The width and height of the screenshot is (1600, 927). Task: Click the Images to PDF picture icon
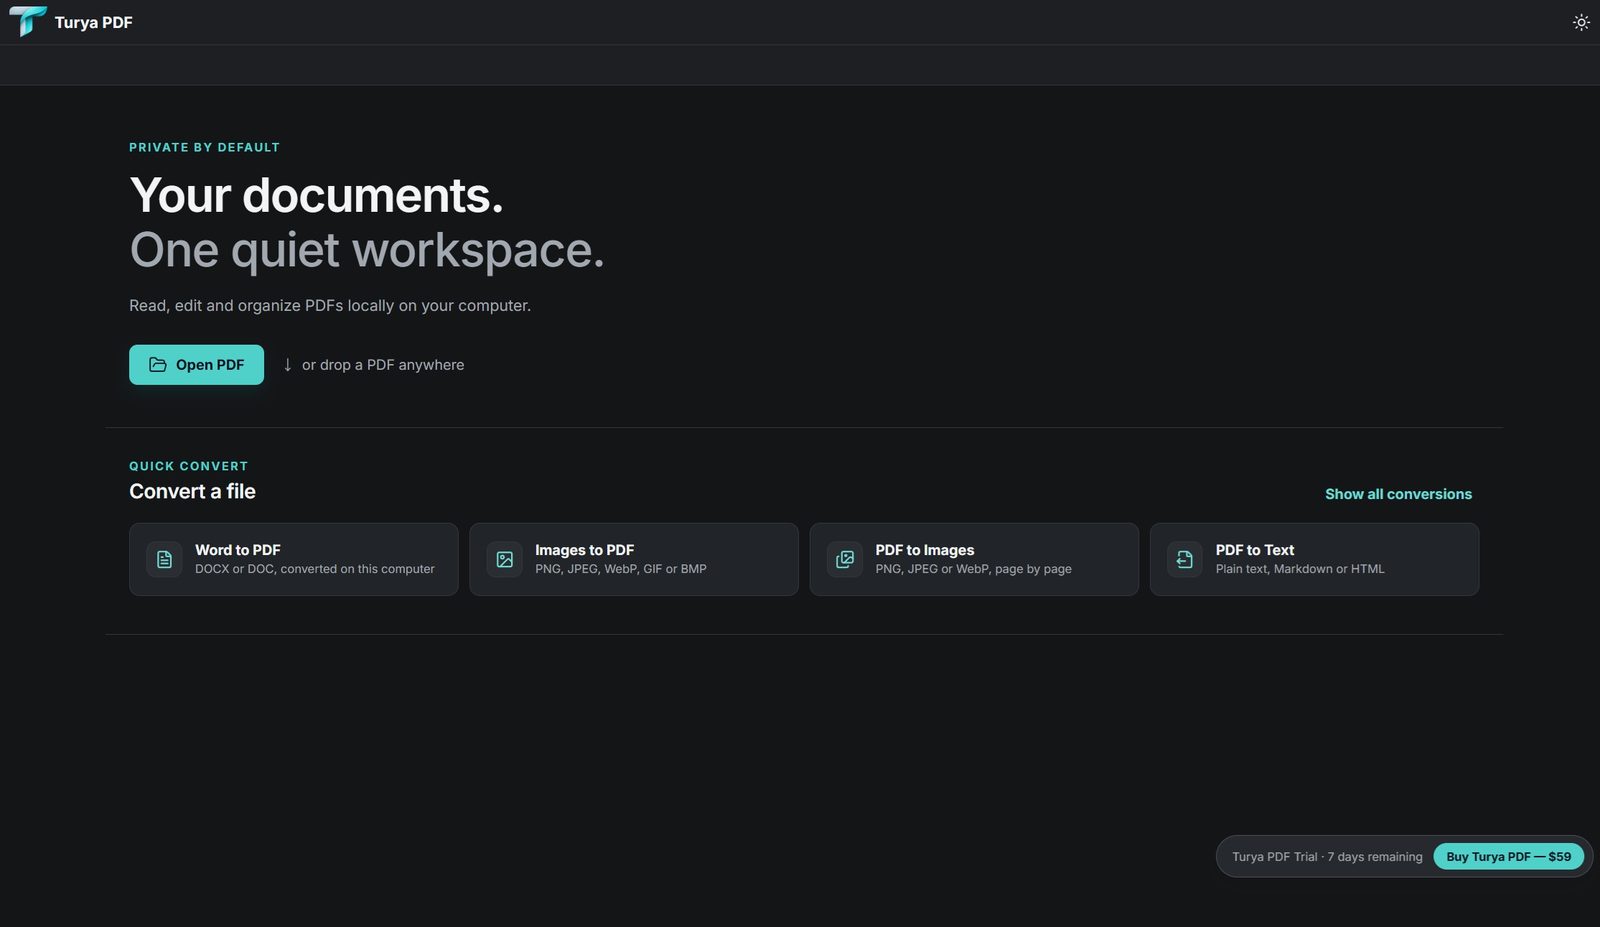505,560
